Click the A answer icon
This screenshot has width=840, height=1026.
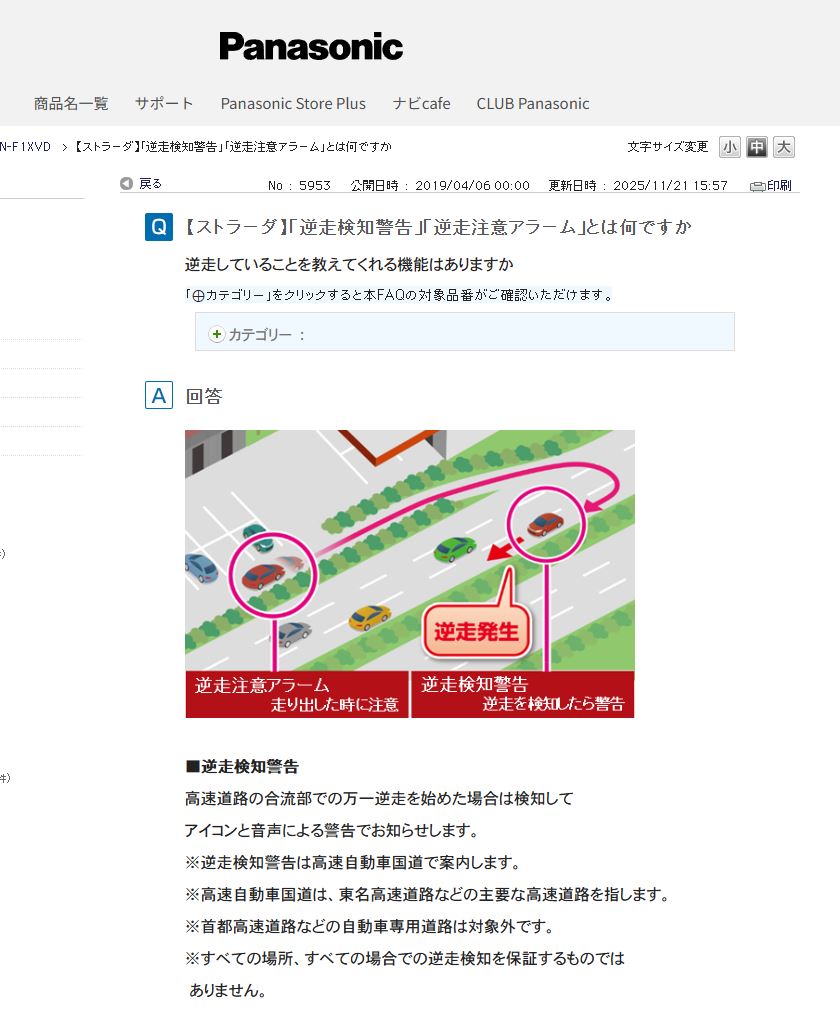tap(158, 396)
